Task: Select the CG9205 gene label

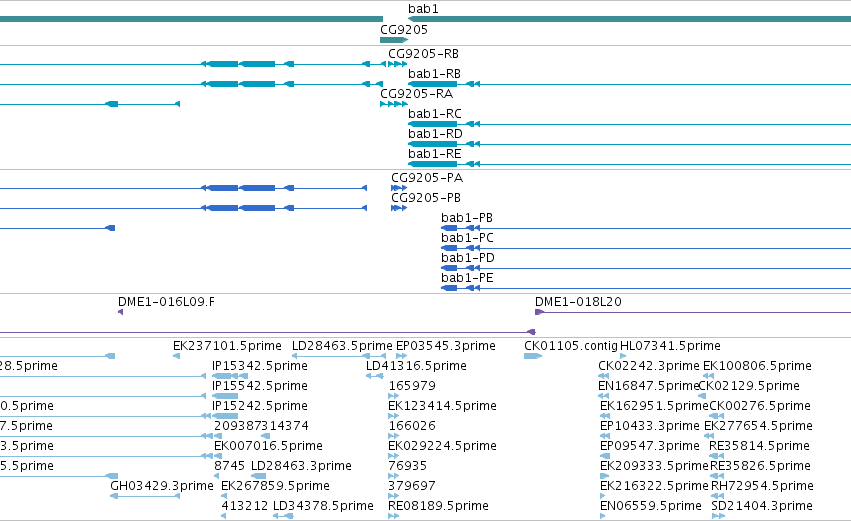Action: [x=404, y=29]
